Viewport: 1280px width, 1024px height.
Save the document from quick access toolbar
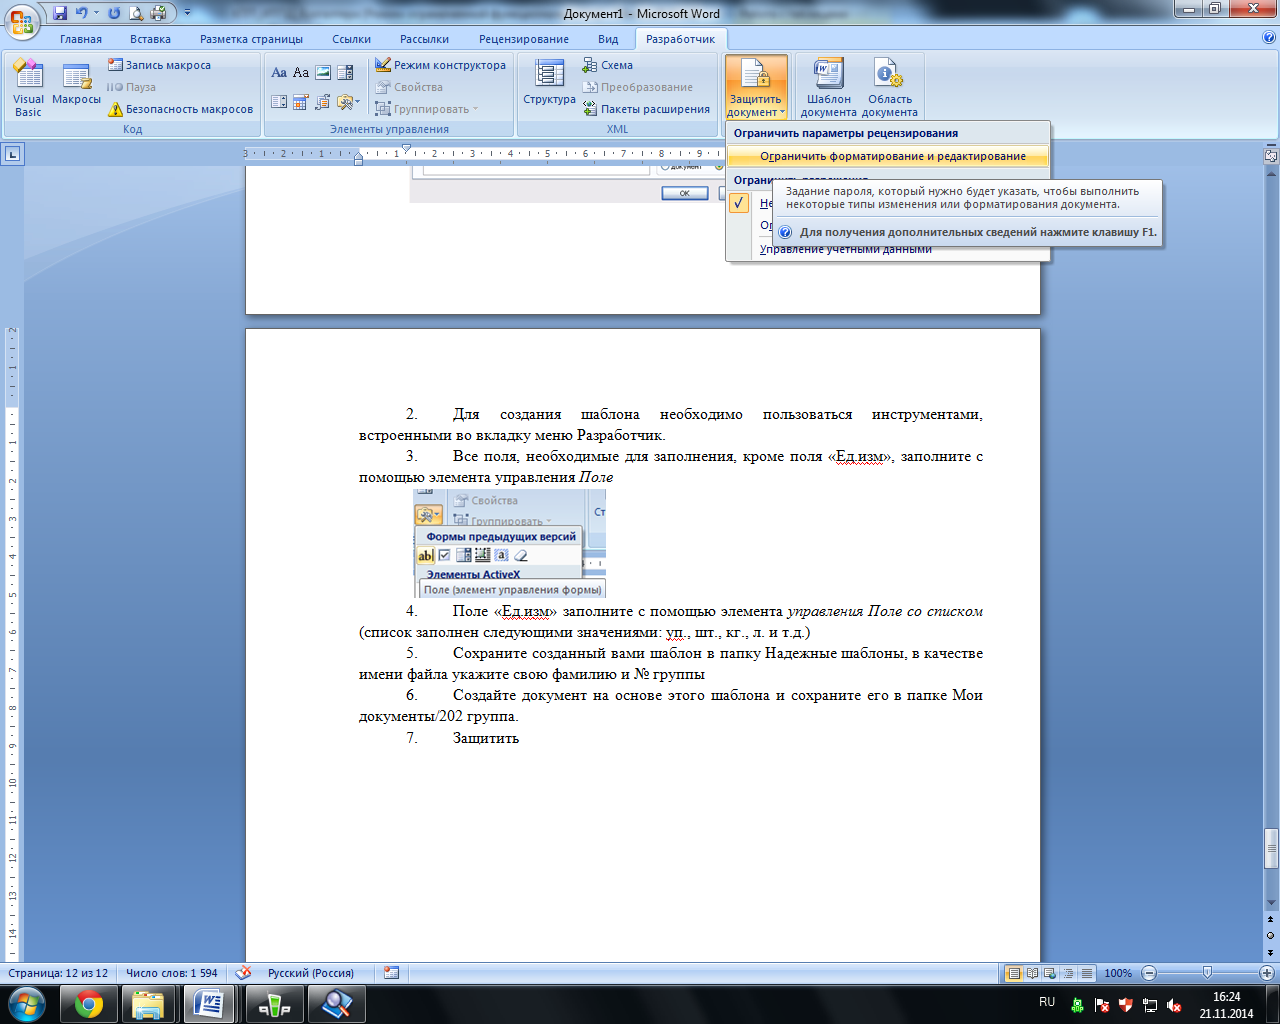point(60,13)
